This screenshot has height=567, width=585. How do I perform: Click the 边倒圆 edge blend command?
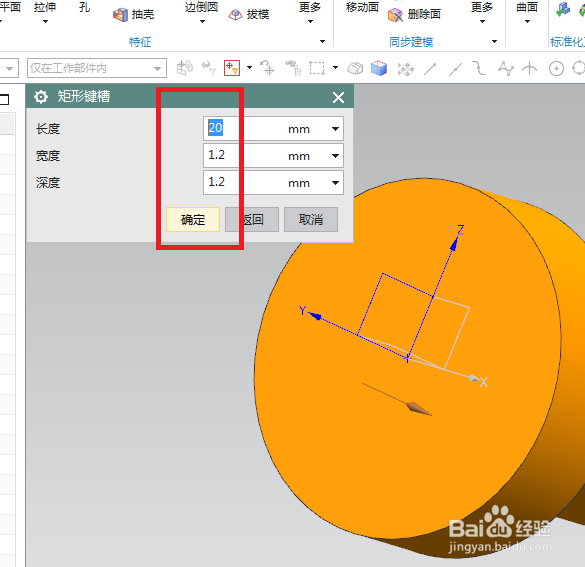(x=201, y=7)
